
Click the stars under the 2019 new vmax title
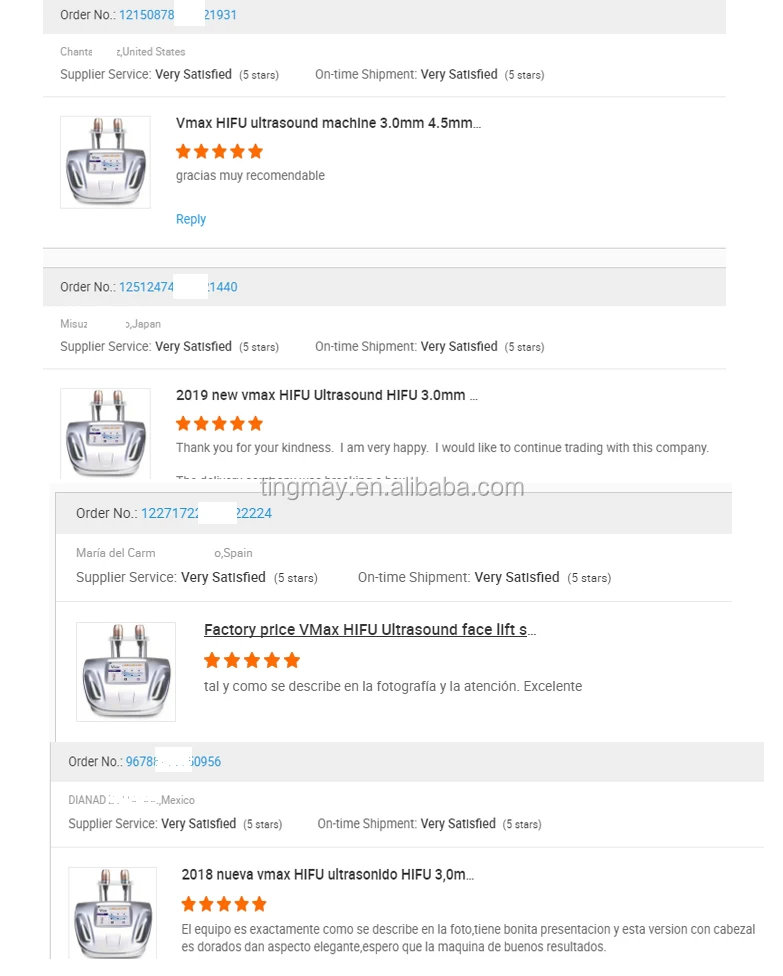tap(219, 424)
